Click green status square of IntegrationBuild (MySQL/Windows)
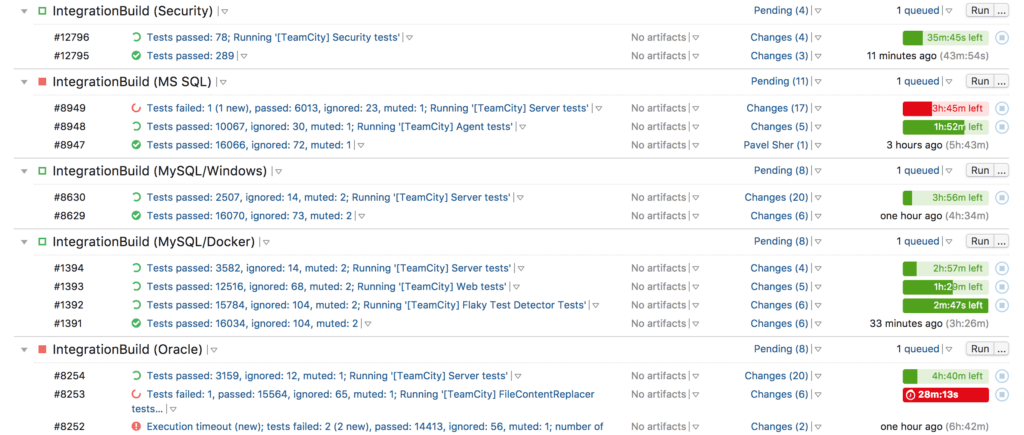The image size is (1024, 435). 42,171
